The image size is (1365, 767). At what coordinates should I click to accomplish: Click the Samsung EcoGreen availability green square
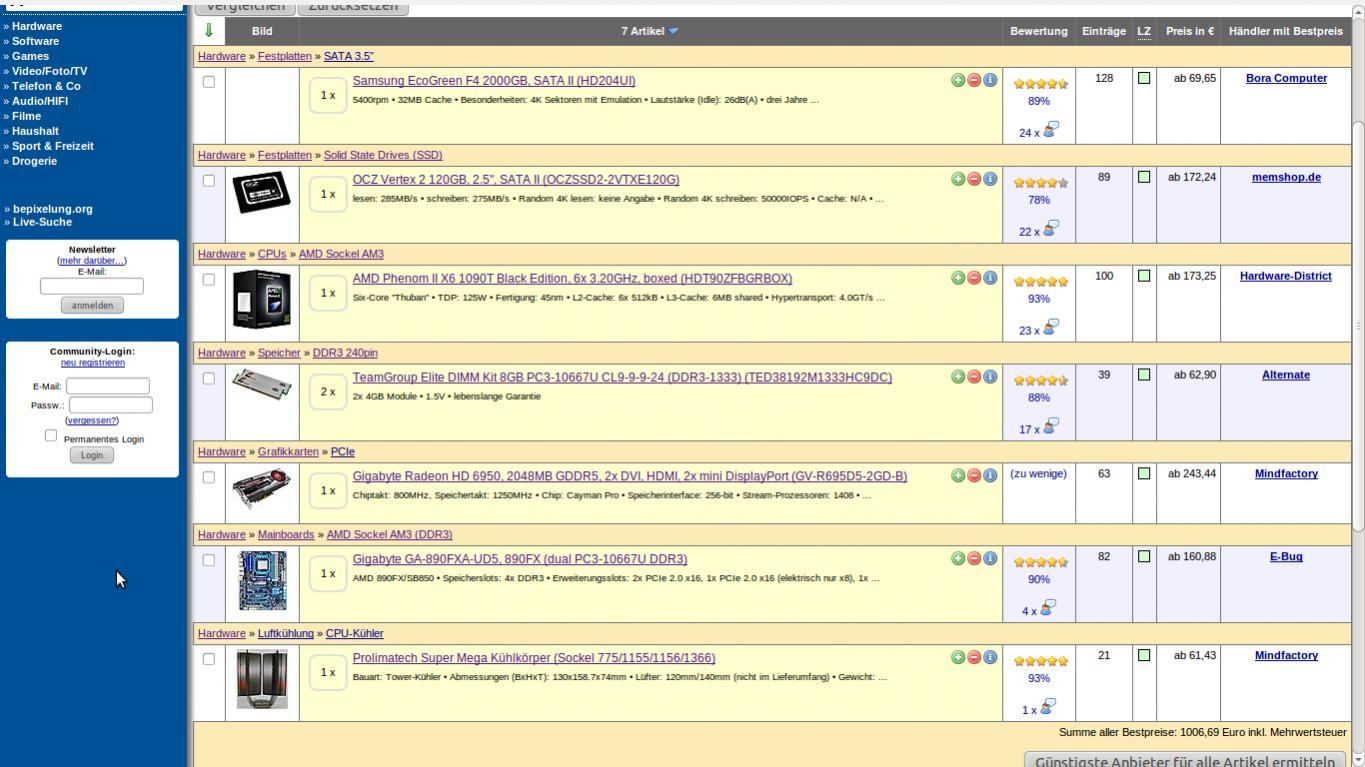click(x=1144, y=78)
